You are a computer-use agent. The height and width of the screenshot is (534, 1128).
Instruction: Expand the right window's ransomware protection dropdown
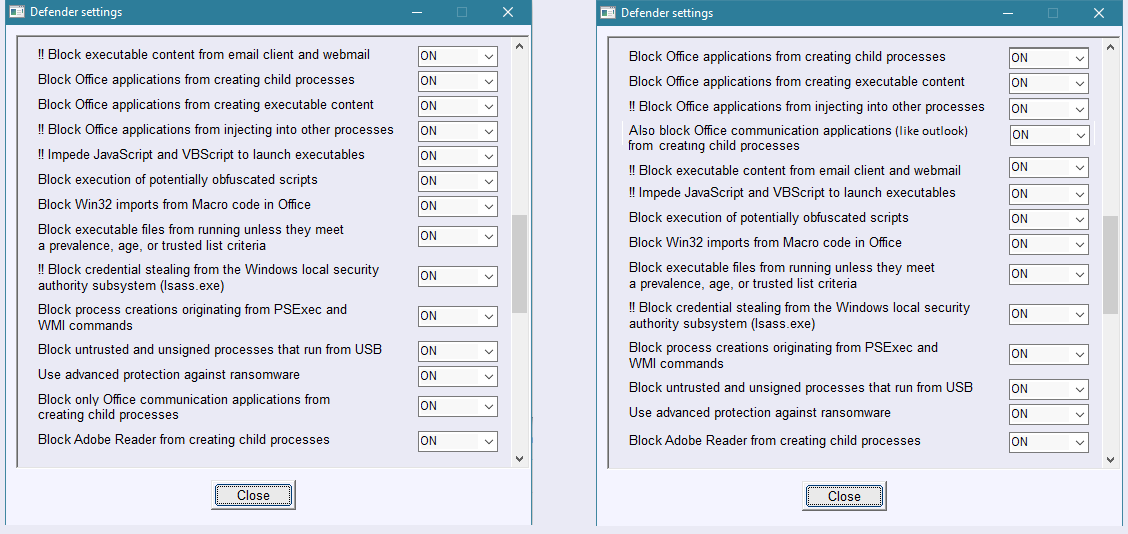(x=1048, y=414)
